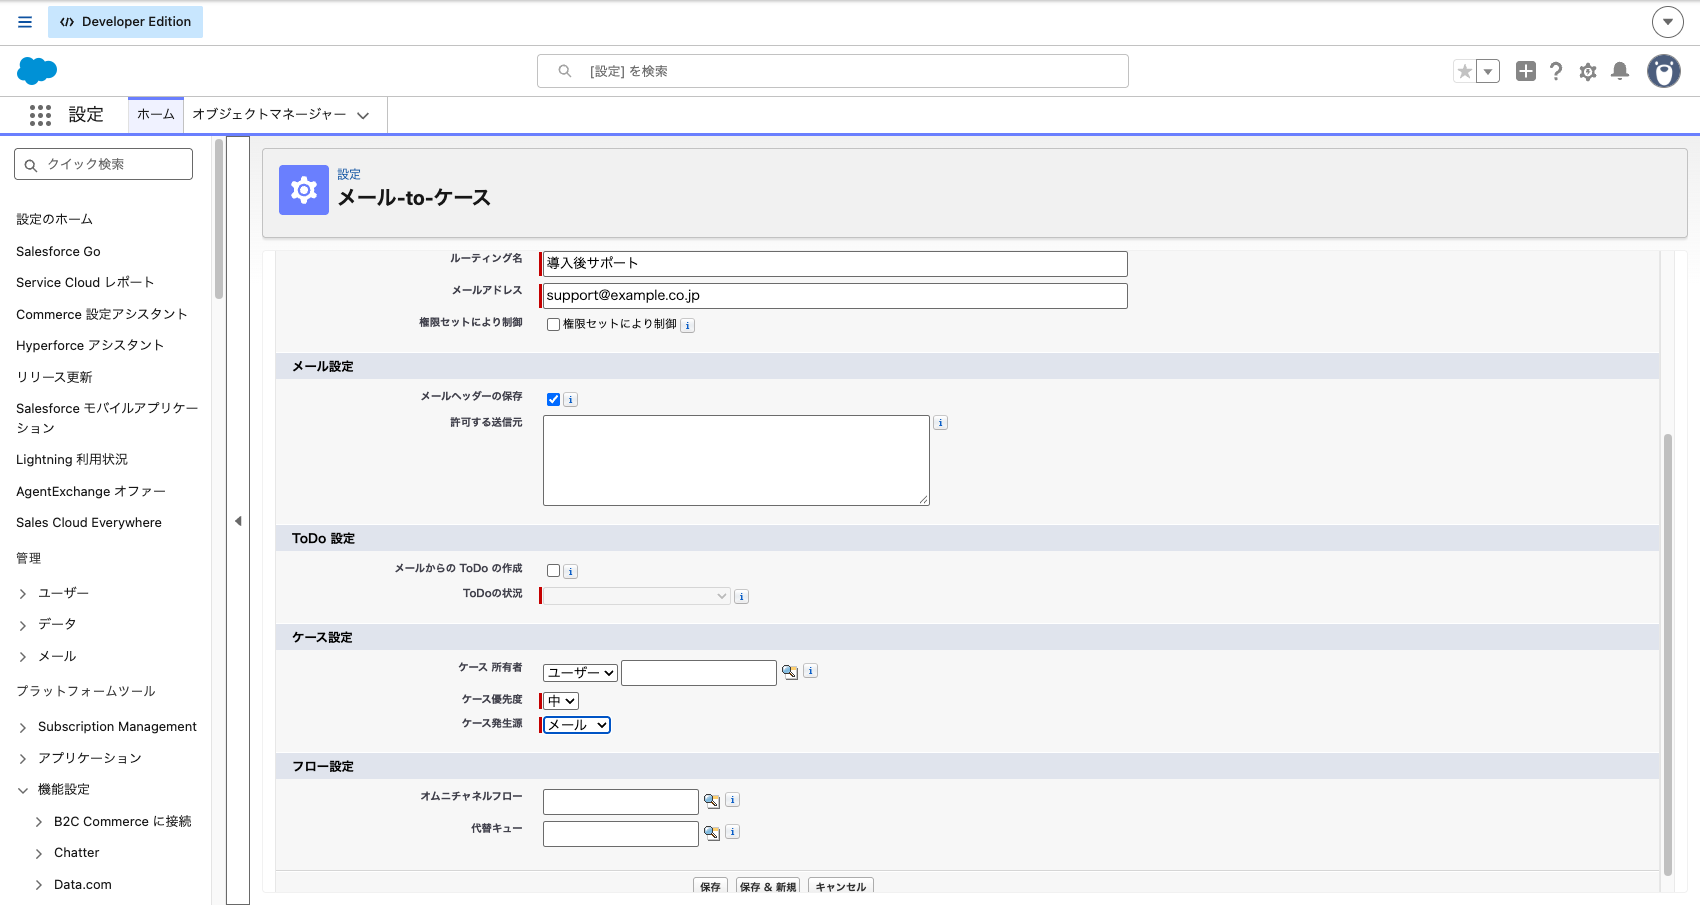Open the ケース発生源 dropdown
This screenshot has width=1700, height=905.
click(577, 725)
